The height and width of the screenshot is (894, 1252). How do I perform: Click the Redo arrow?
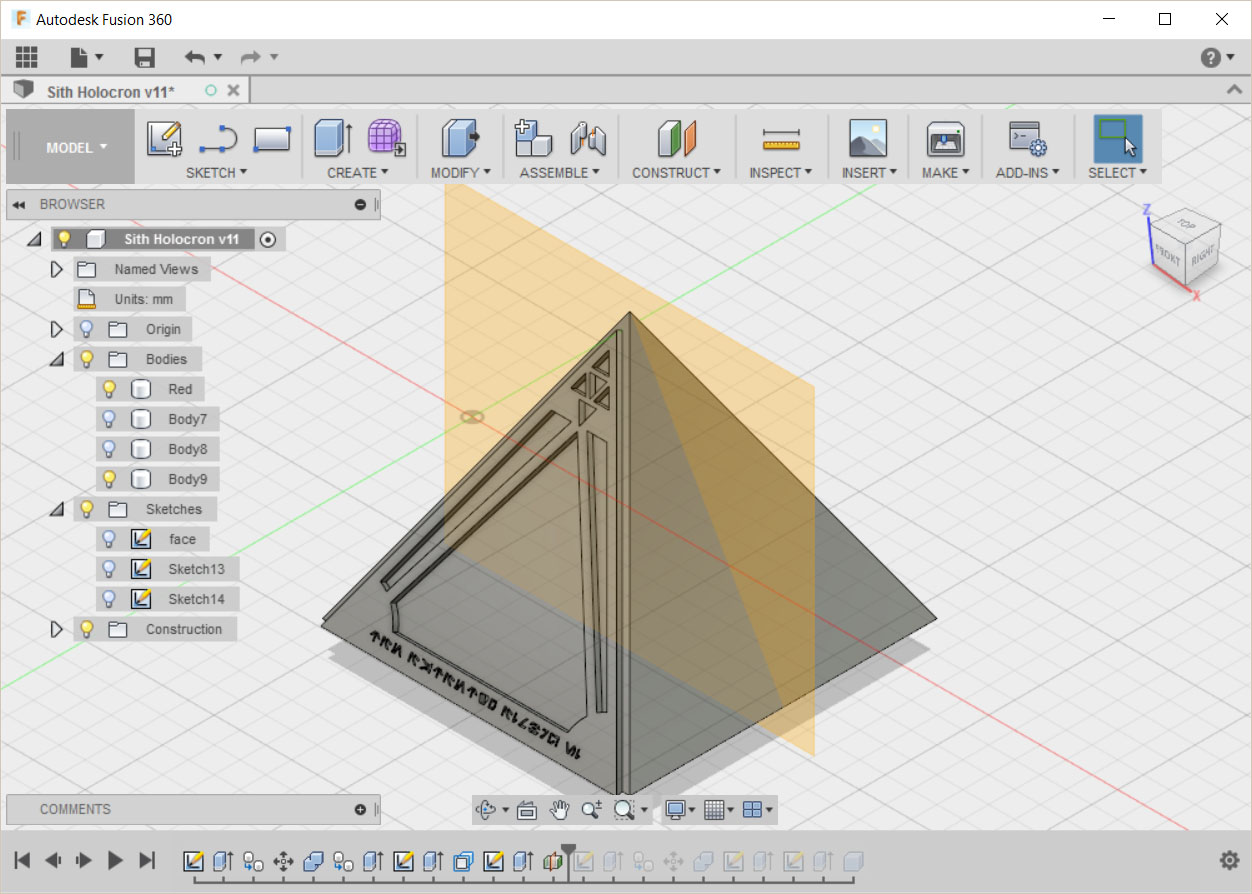tap(251, 57)
